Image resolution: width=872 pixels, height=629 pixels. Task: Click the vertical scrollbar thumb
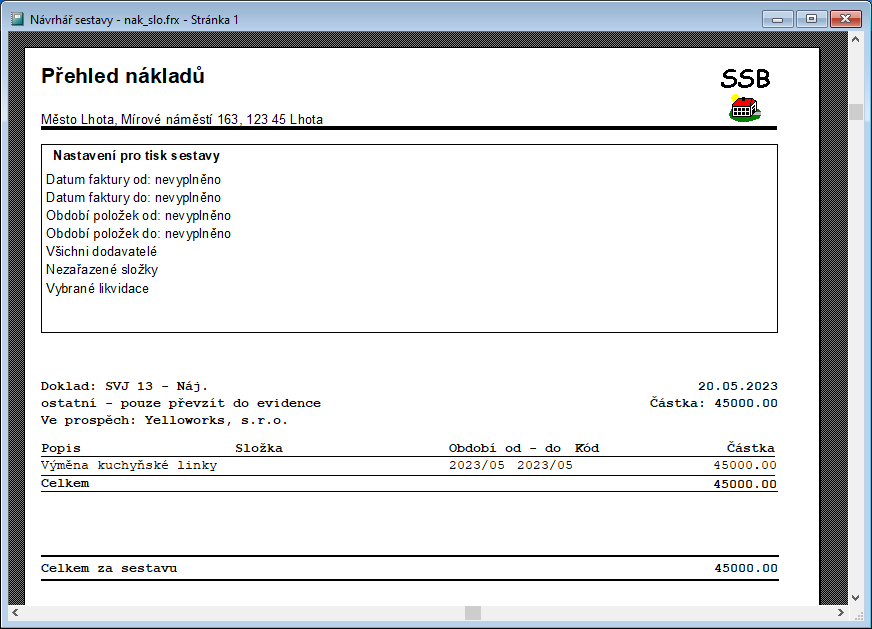[856, 111]
